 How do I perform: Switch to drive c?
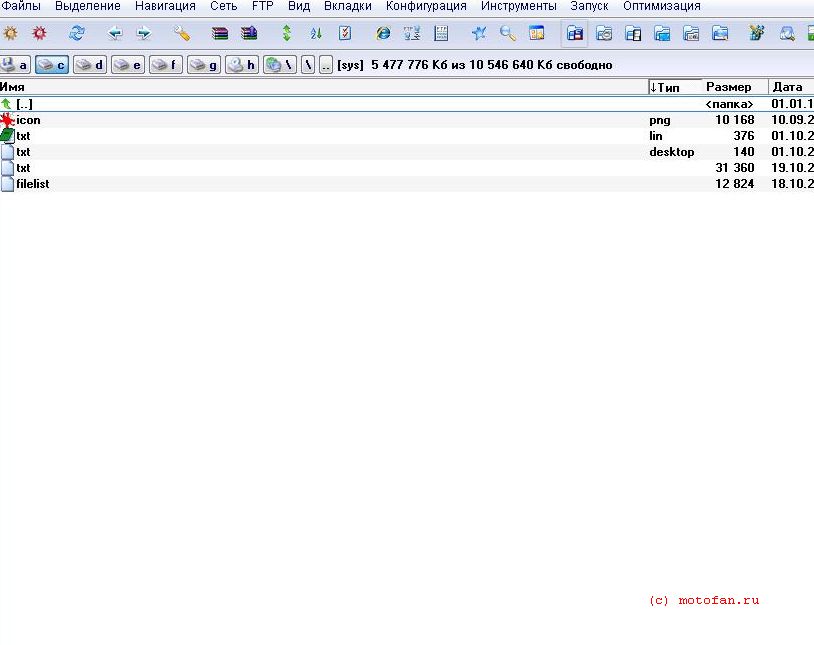tap(52, 65)
